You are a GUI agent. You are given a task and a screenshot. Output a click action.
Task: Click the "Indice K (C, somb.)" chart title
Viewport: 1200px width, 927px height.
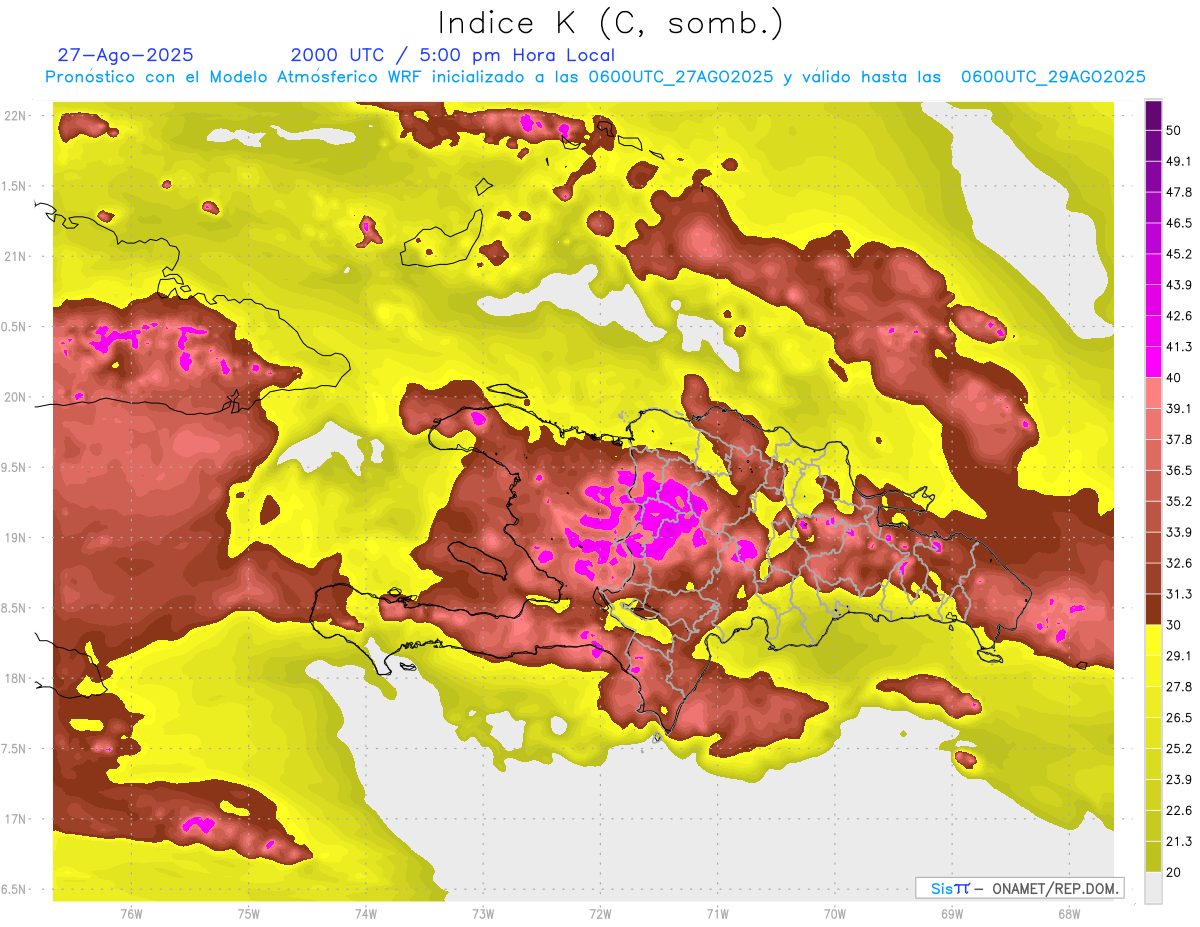[x=610, y=23]
